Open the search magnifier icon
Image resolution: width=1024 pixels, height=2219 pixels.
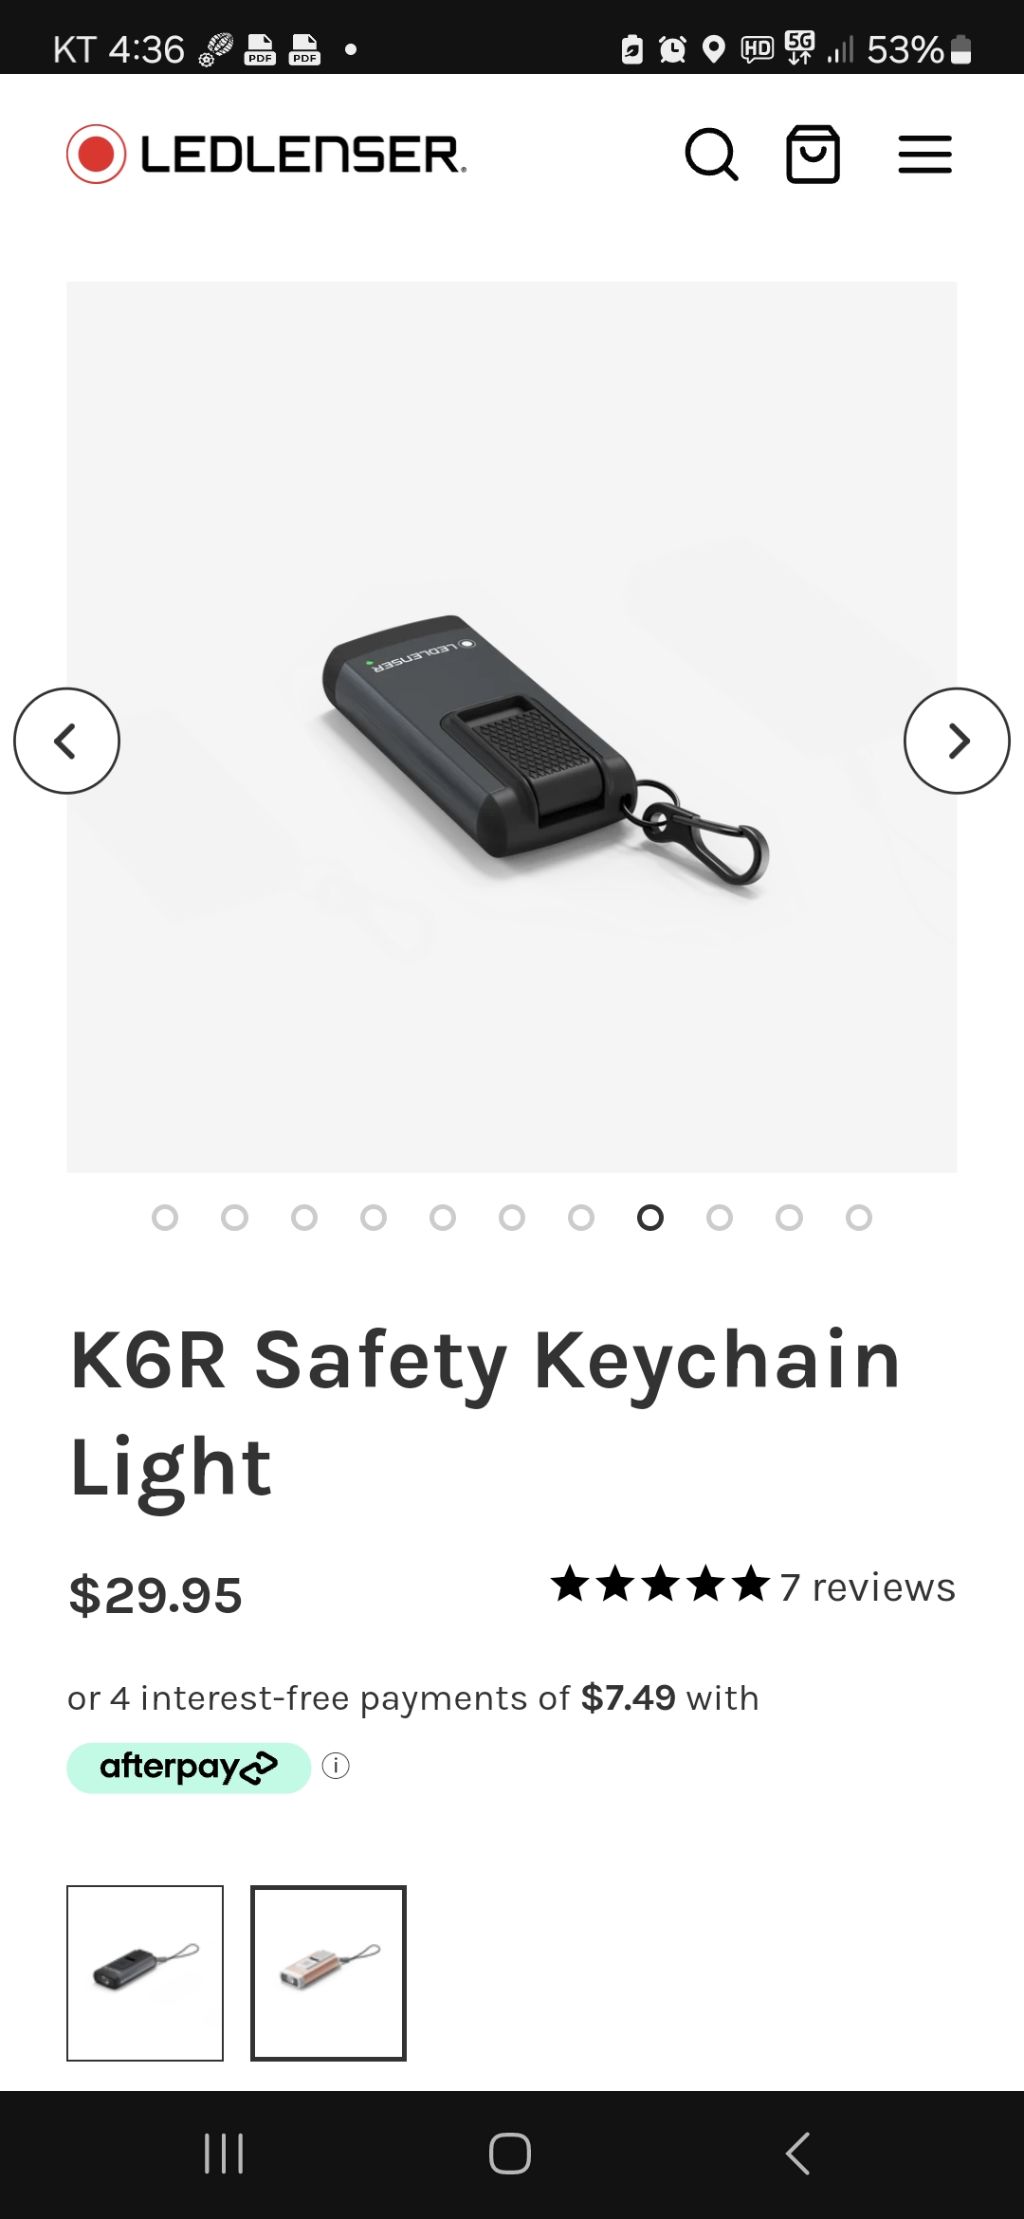click(711, 154)
